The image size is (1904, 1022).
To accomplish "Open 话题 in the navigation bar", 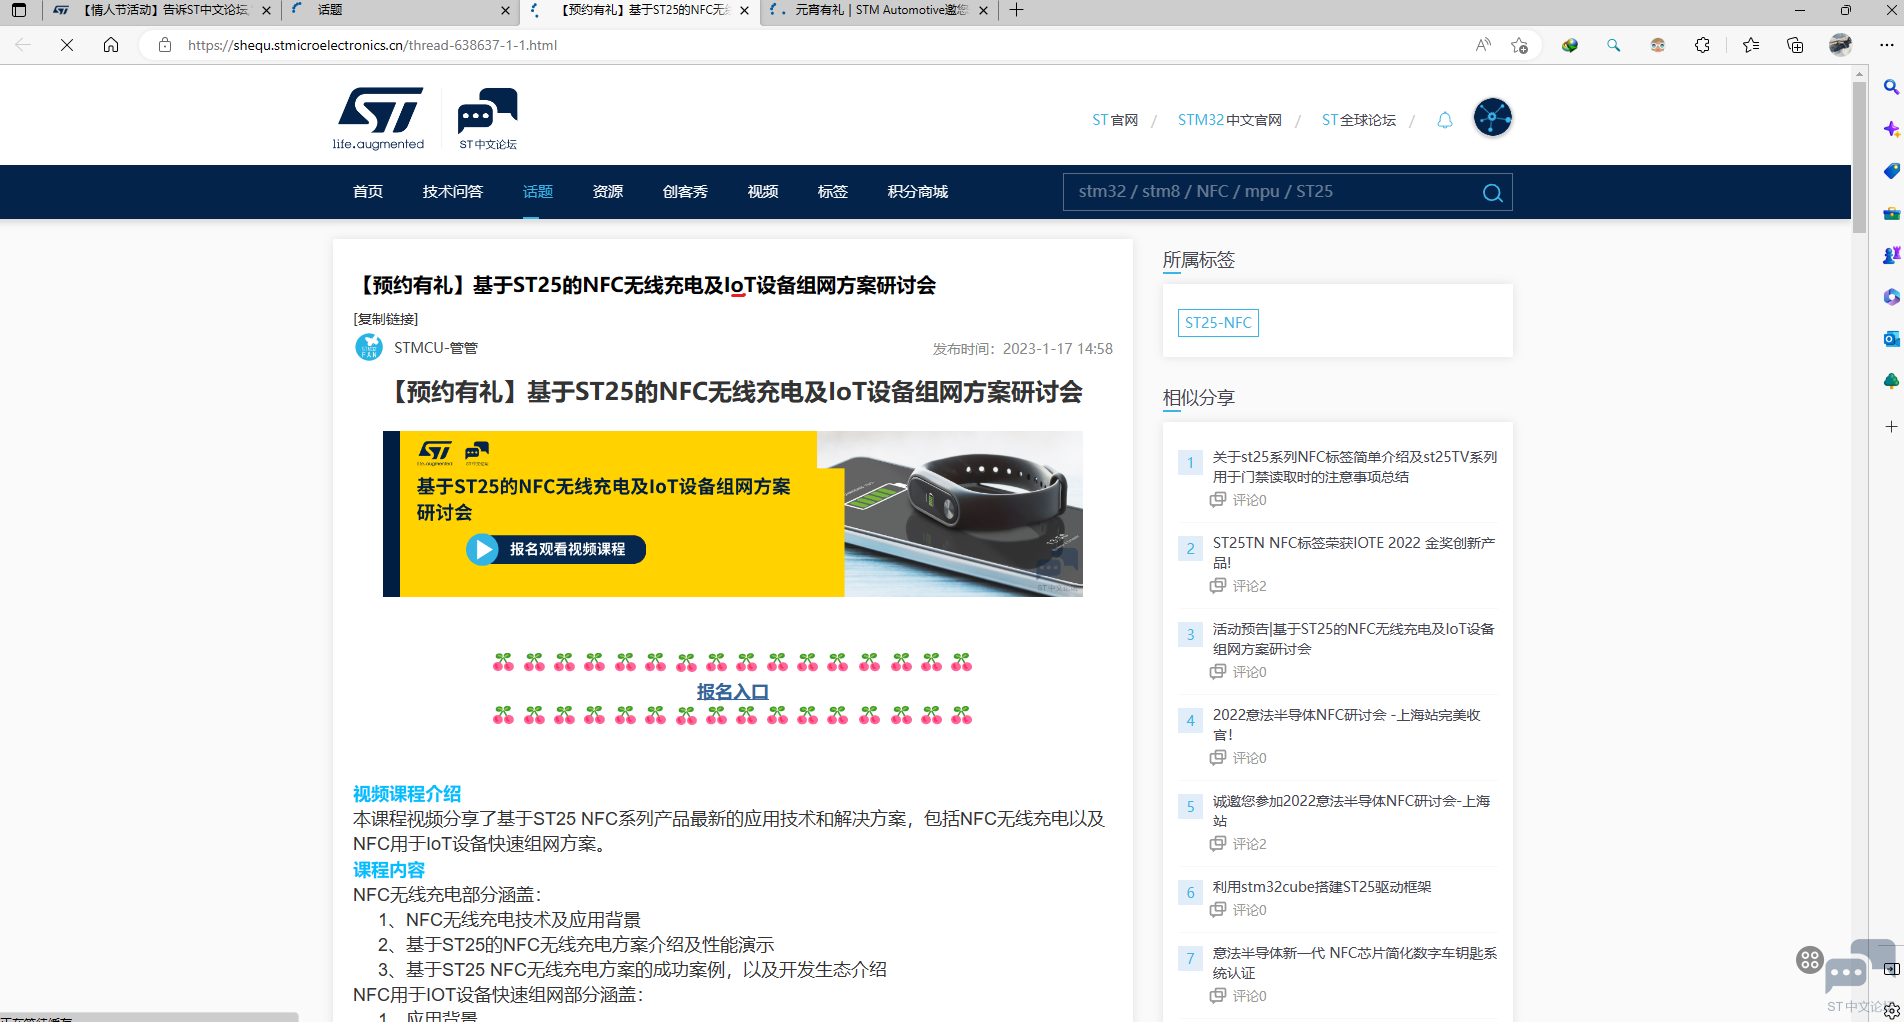I will click(538, 192).
